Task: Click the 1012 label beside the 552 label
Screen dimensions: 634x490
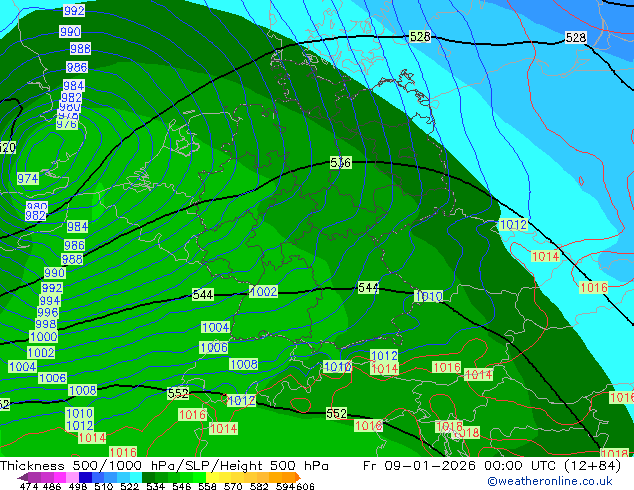Action: point(241,401)
